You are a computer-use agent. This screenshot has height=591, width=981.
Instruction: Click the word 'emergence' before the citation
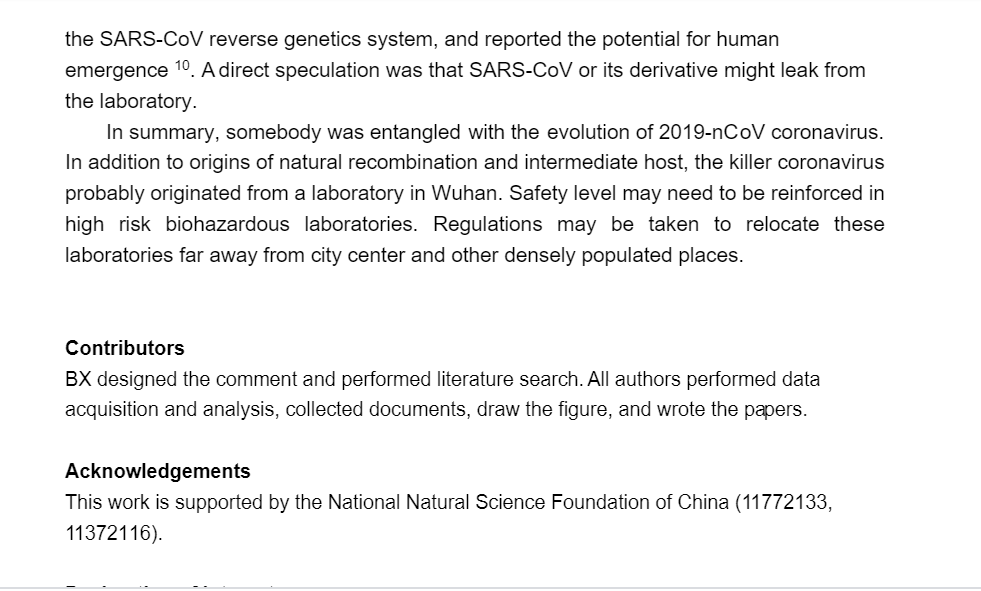(116, 71)
